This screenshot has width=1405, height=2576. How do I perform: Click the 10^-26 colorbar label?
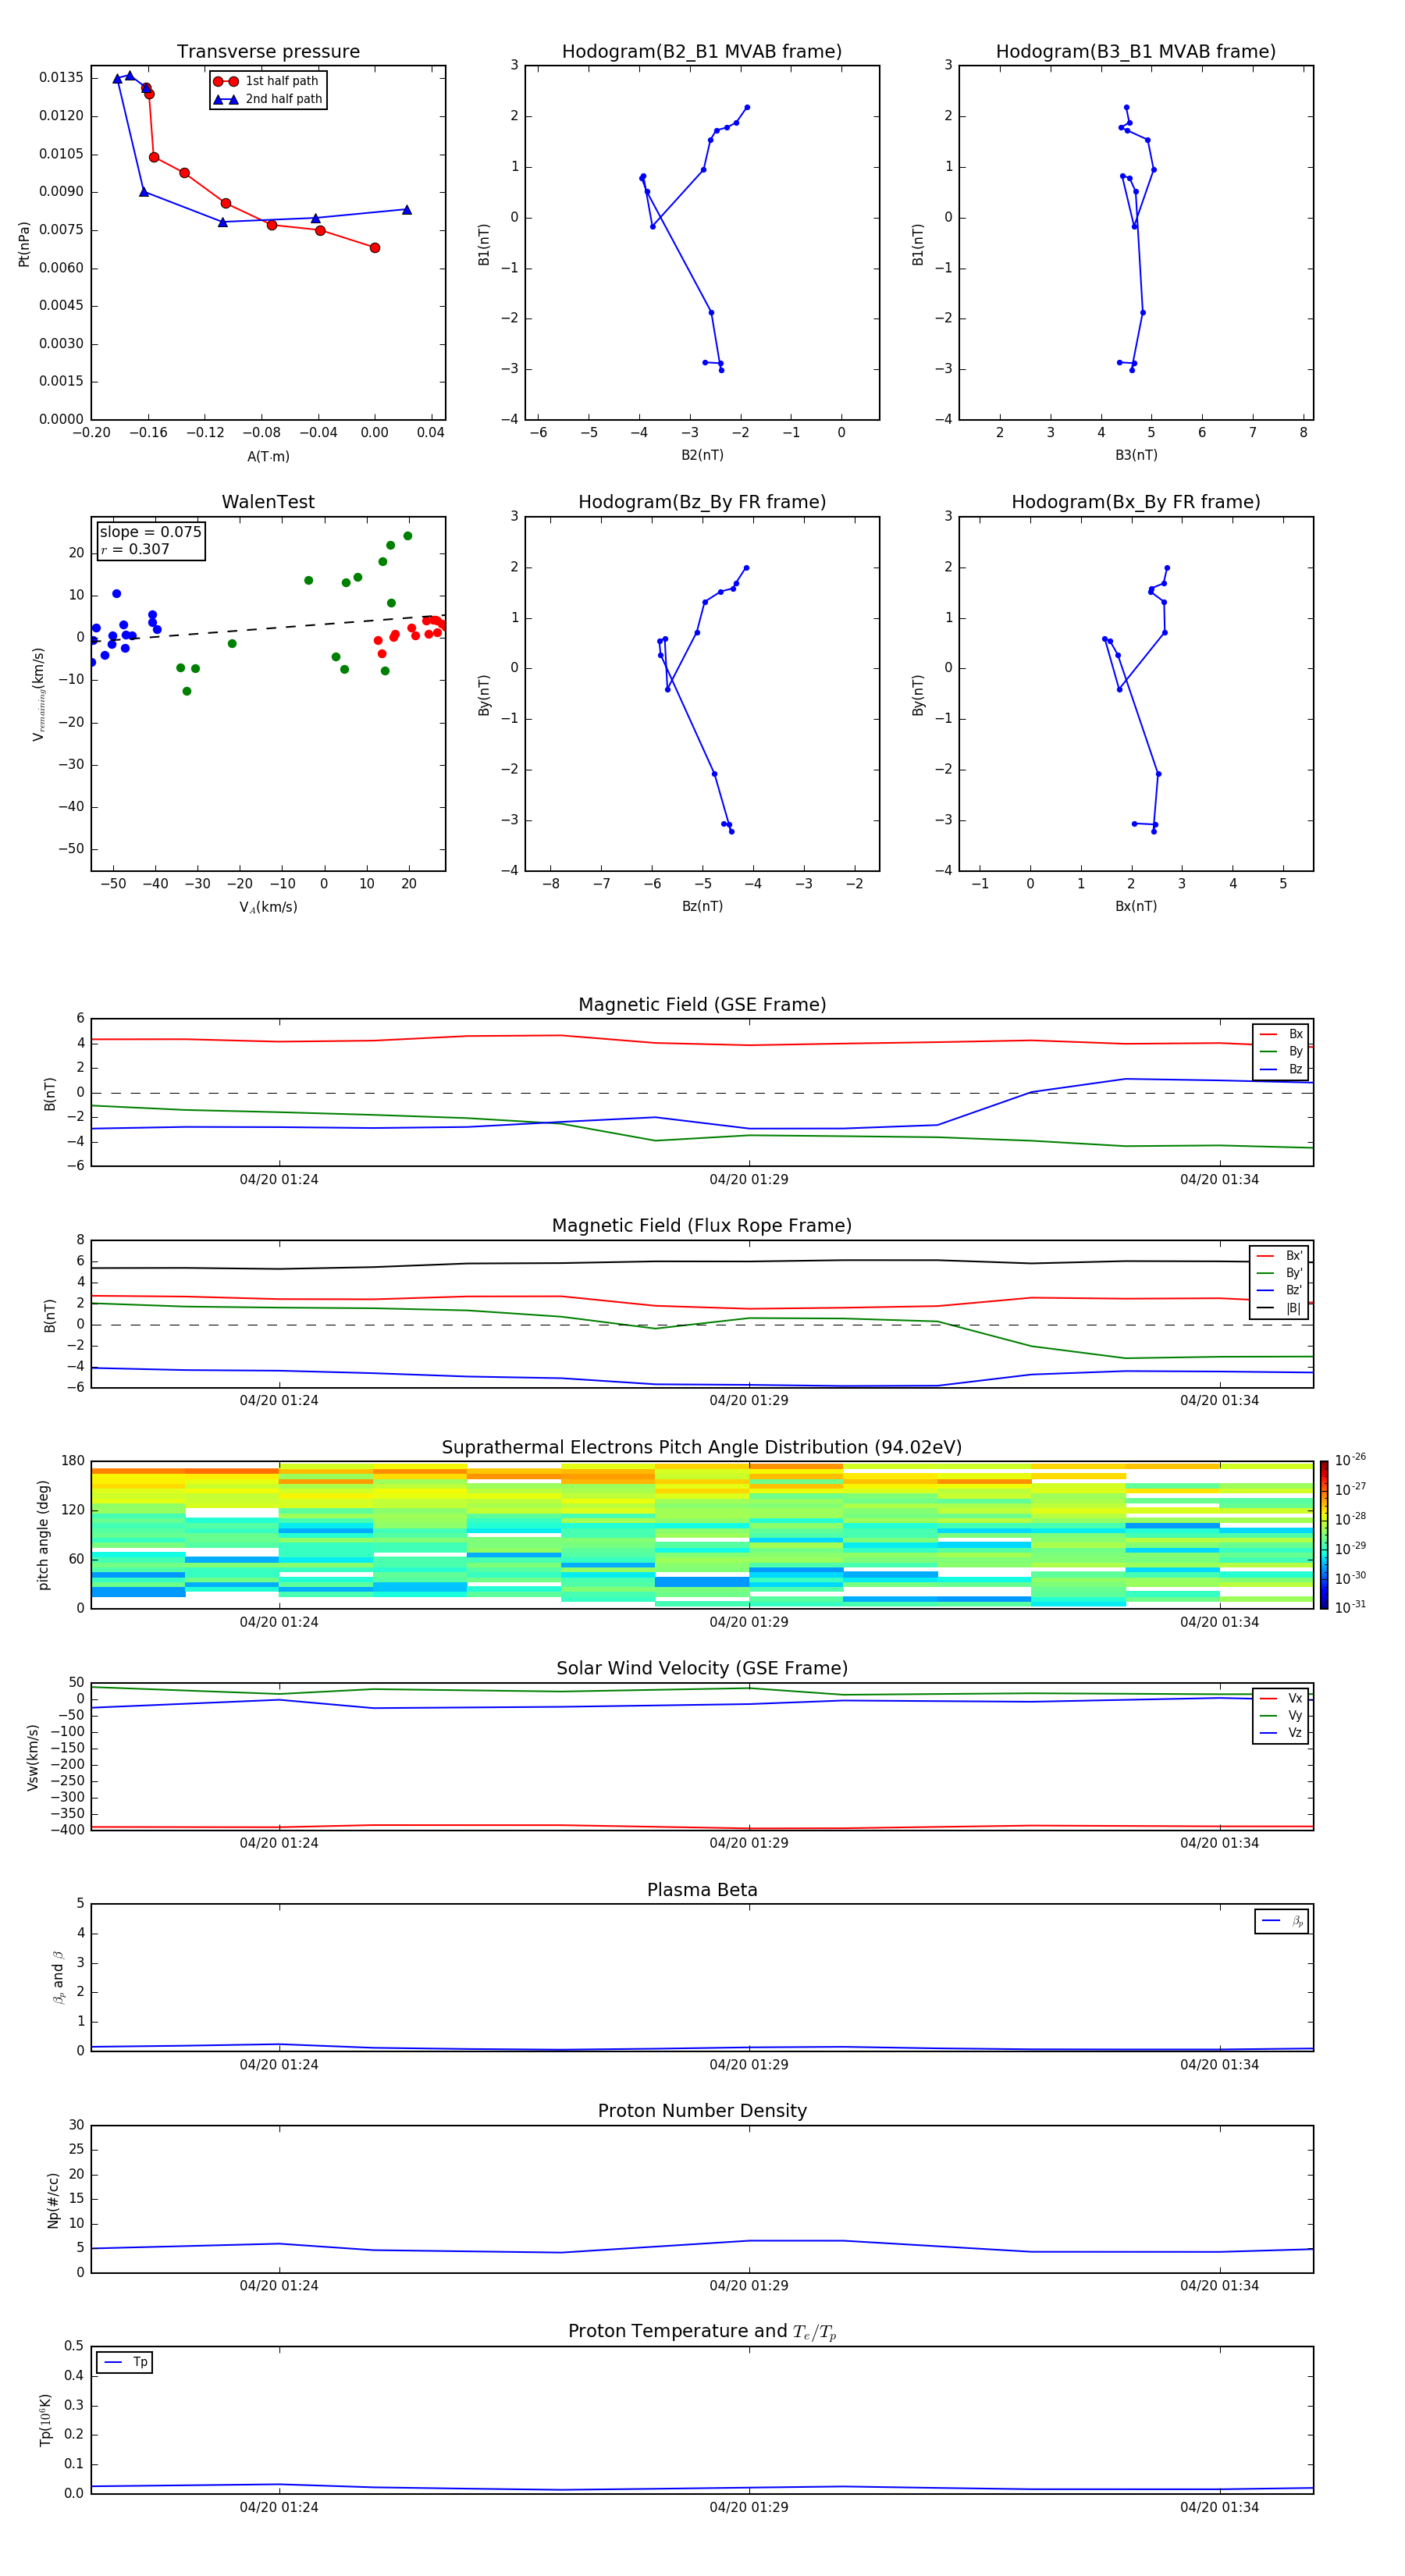coord(1350,1460)
